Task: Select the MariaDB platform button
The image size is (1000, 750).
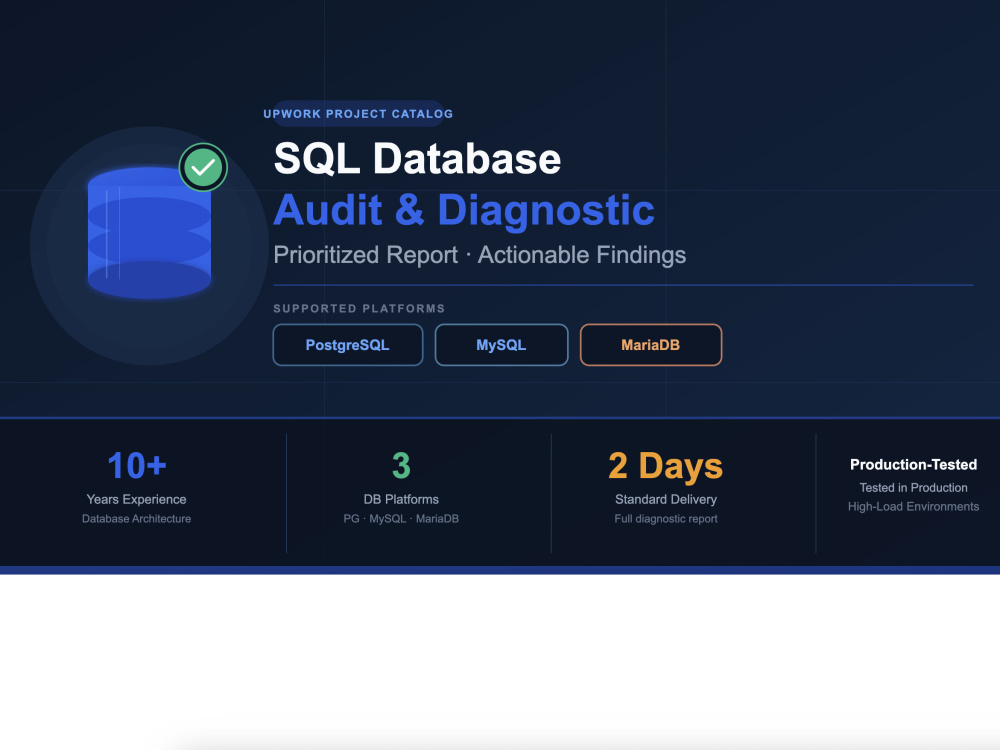Action: coord(651,345)
